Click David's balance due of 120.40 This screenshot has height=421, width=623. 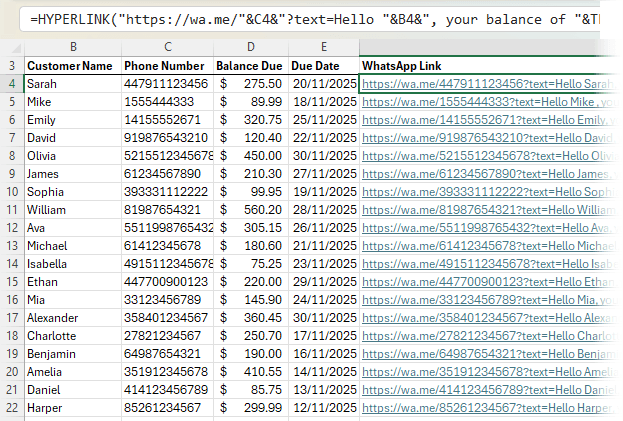click(251, 138)
